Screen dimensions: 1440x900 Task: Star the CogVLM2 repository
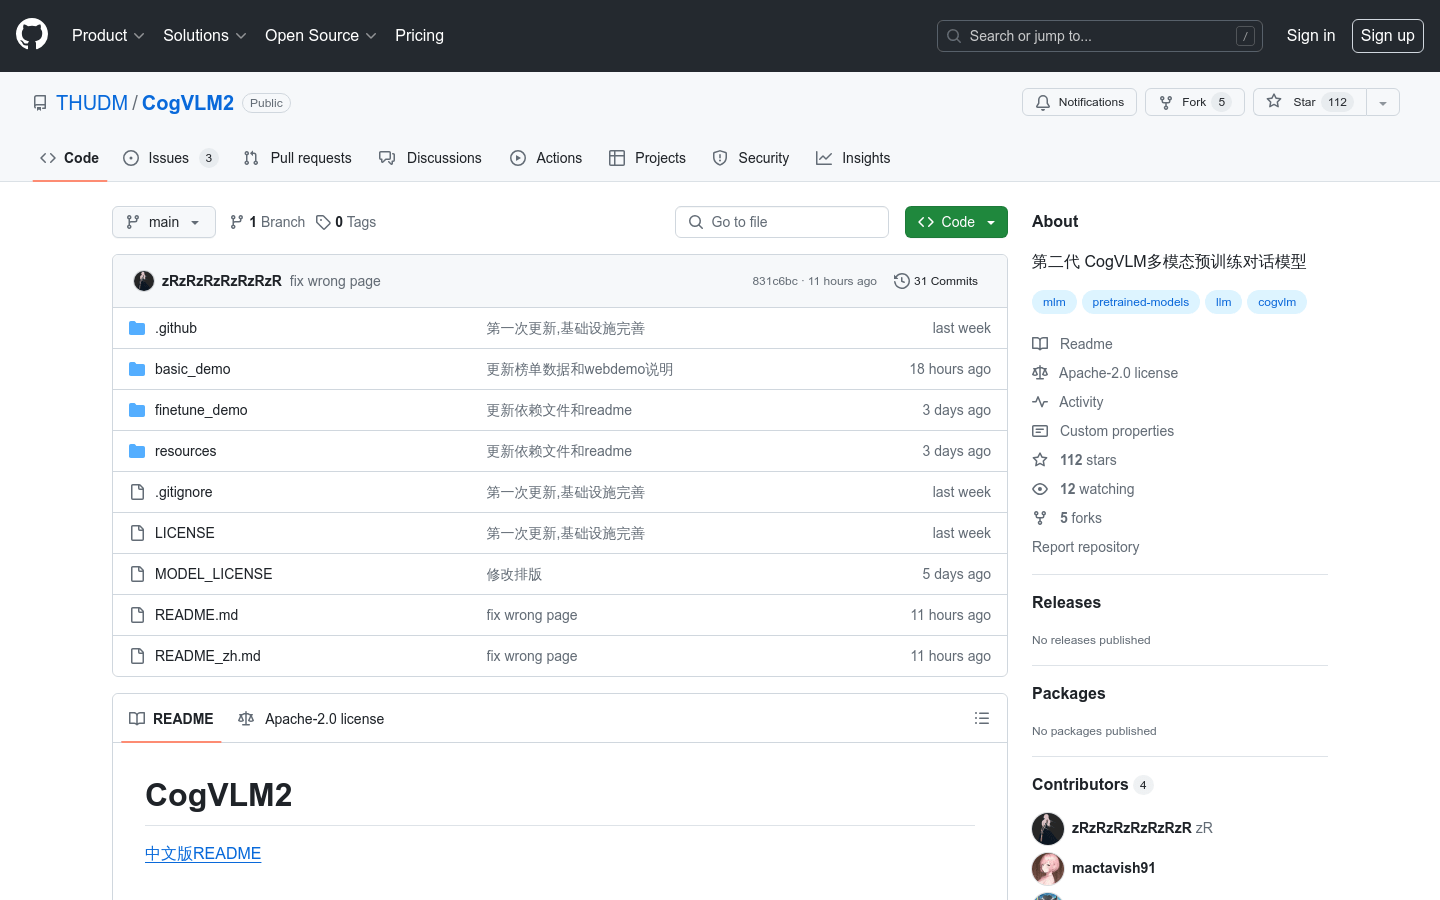(x=1309, y=102)
